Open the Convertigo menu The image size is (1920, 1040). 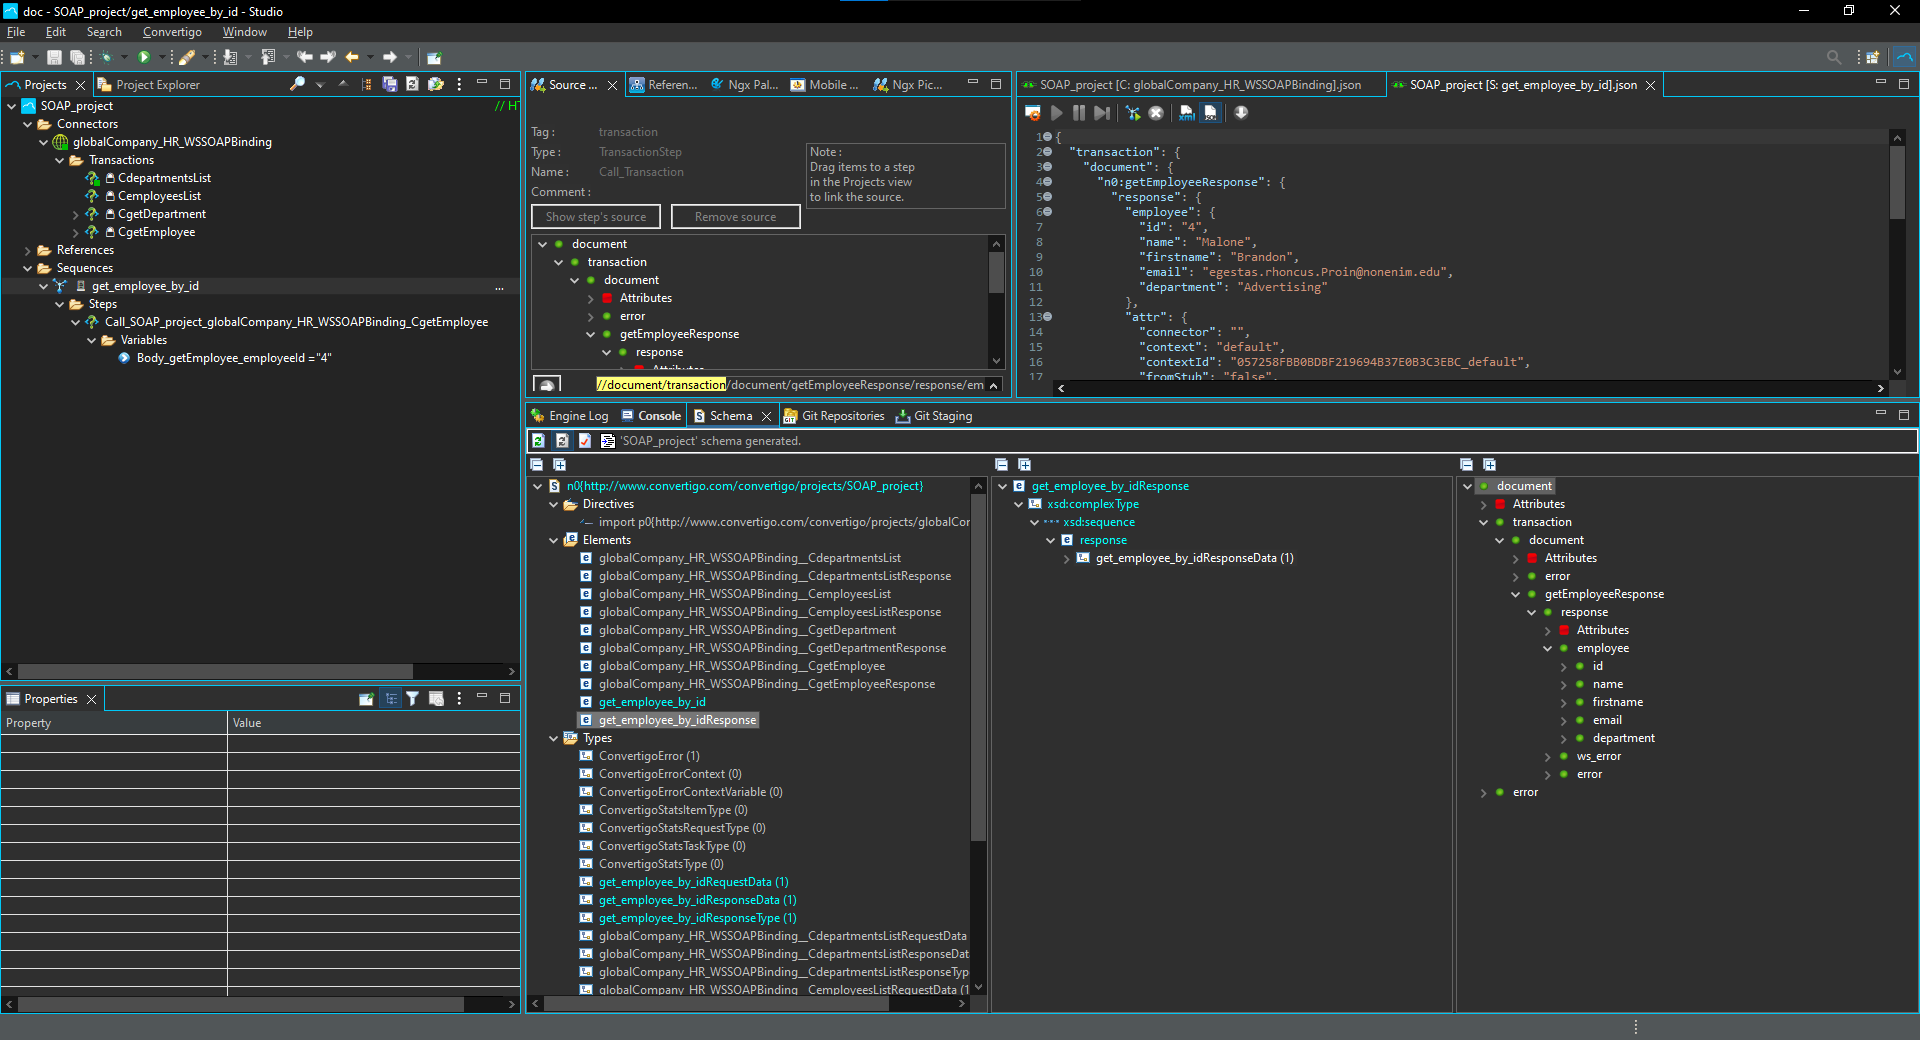coord(171,31)
